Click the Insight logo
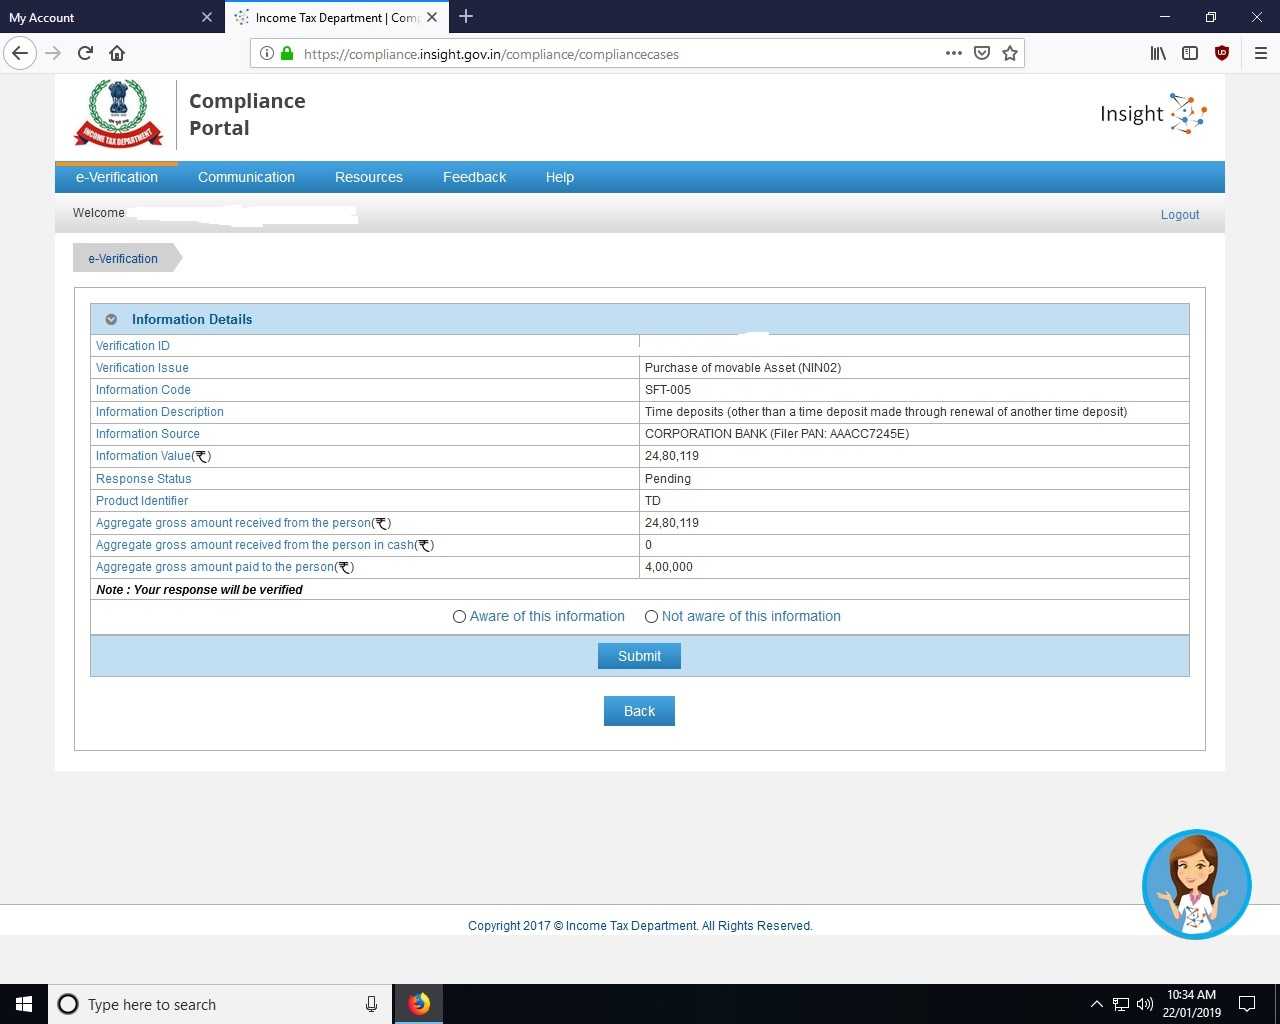The width and height of the screenshot is (1280, 1024). pos(1153,114)
